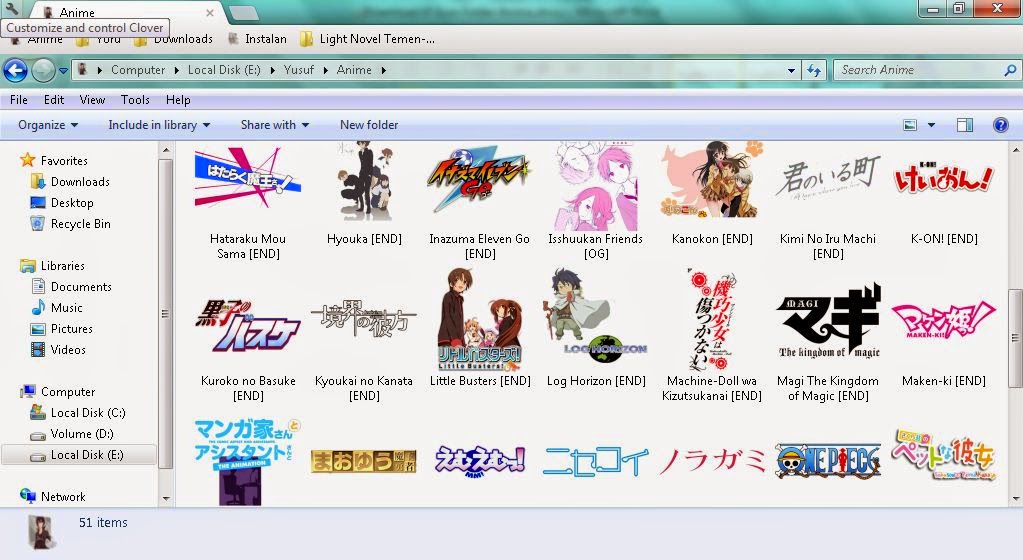The height and width of the screenshot is (560, 1023).
Task: Select Pictures library
Action: pos(63,329)
